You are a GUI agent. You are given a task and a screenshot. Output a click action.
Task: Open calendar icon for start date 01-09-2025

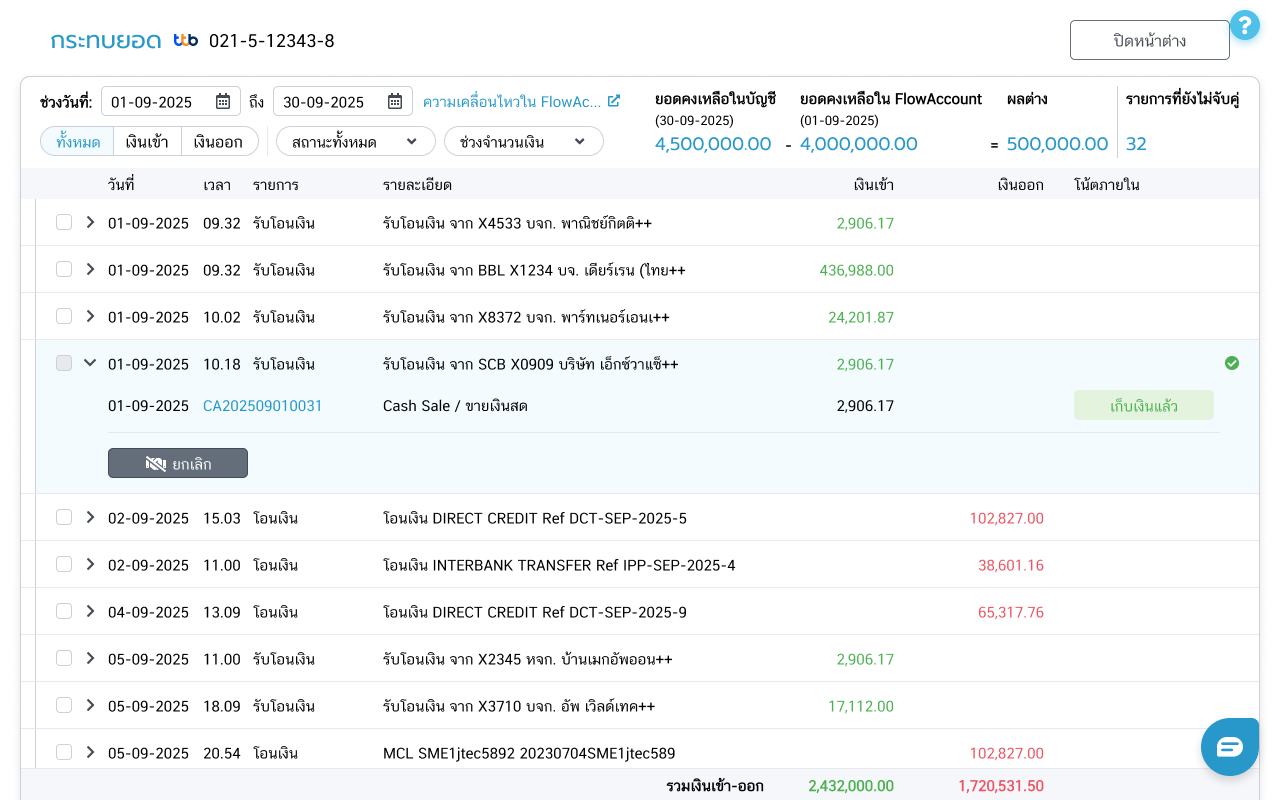point(223,101)
